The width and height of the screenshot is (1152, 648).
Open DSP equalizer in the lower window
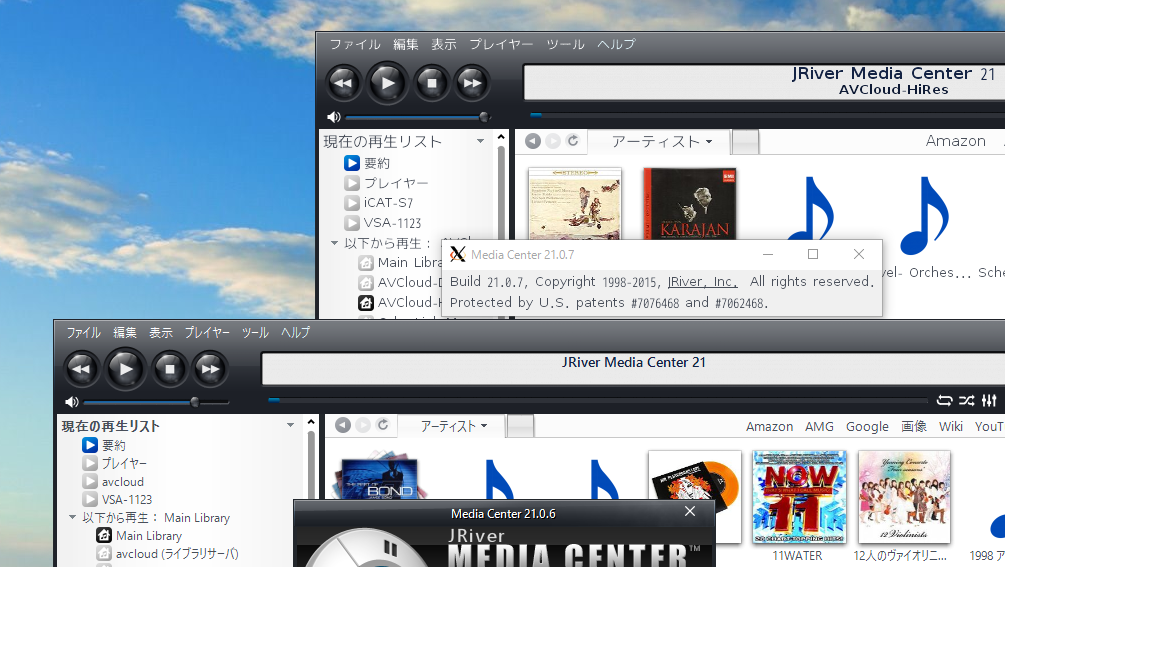990,400
